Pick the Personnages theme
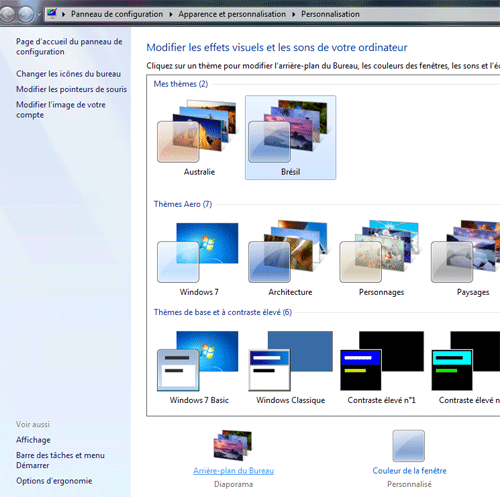The image size is (500, 497). 381,258
